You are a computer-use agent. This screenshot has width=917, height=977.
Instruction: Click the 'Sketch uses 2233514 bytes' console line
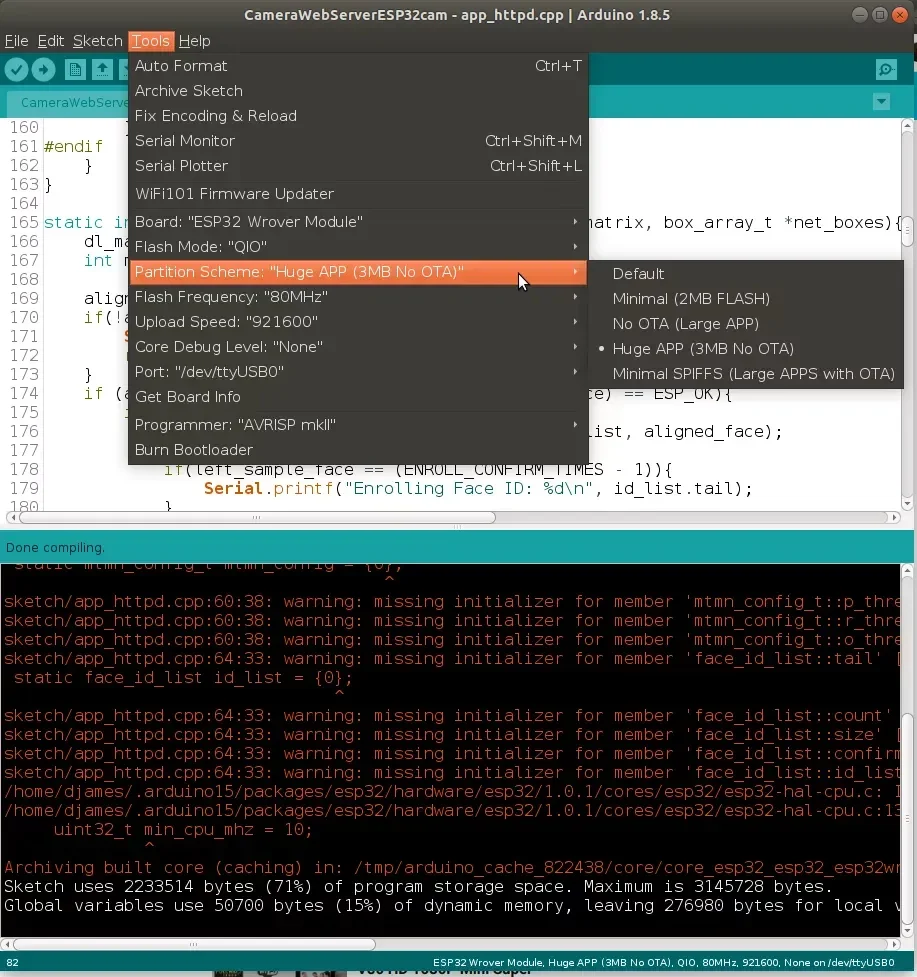pyautogui.click(x=418, y=887)
